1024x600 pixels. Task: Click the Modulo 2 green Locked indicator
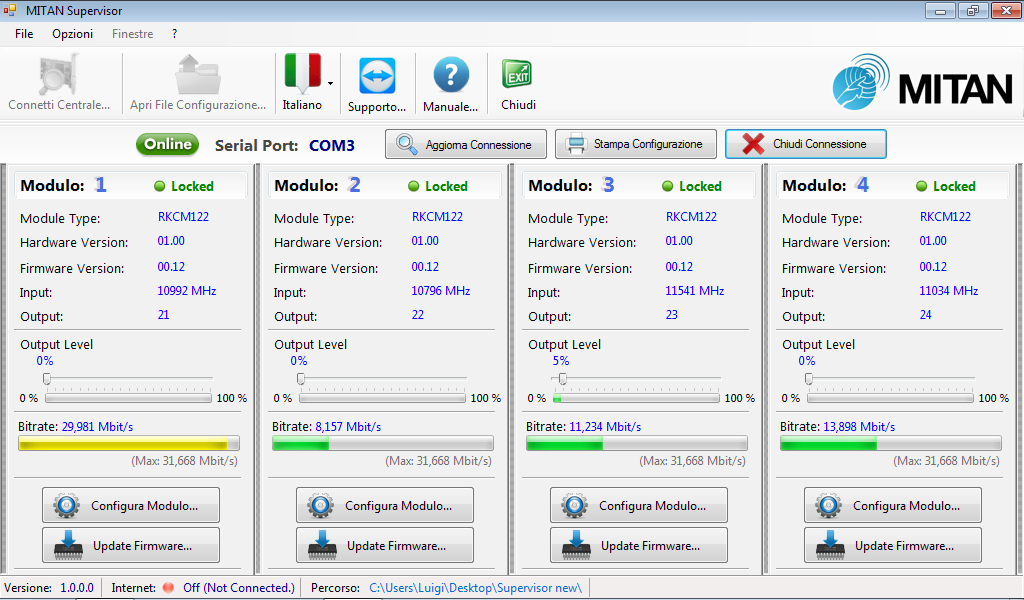point(413,186)
